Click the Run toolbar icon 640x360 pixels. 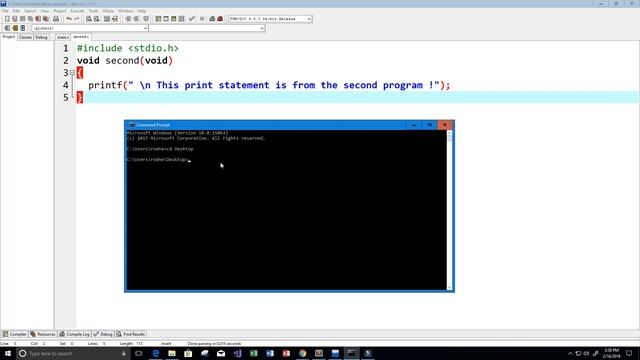pyautogui.click(x=166, y=19)
